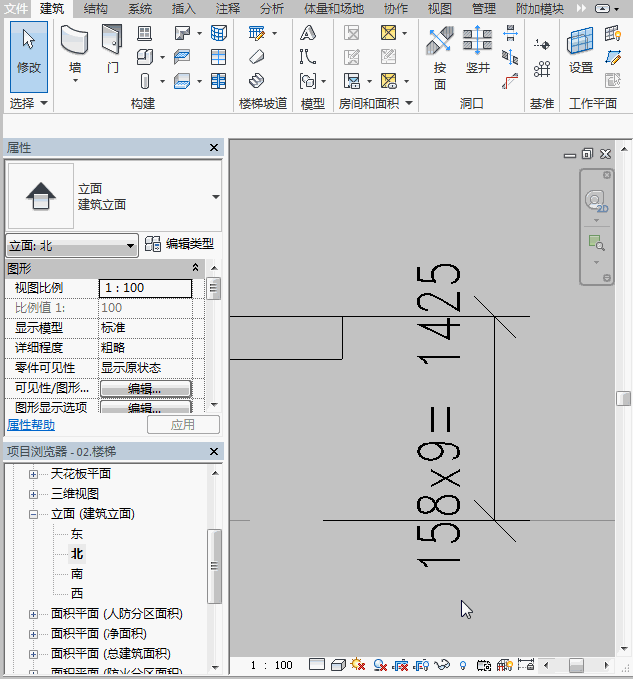Switch to the 结构 ribbon tab
This screenshot has width=633, height=679.
pos(96,8)
